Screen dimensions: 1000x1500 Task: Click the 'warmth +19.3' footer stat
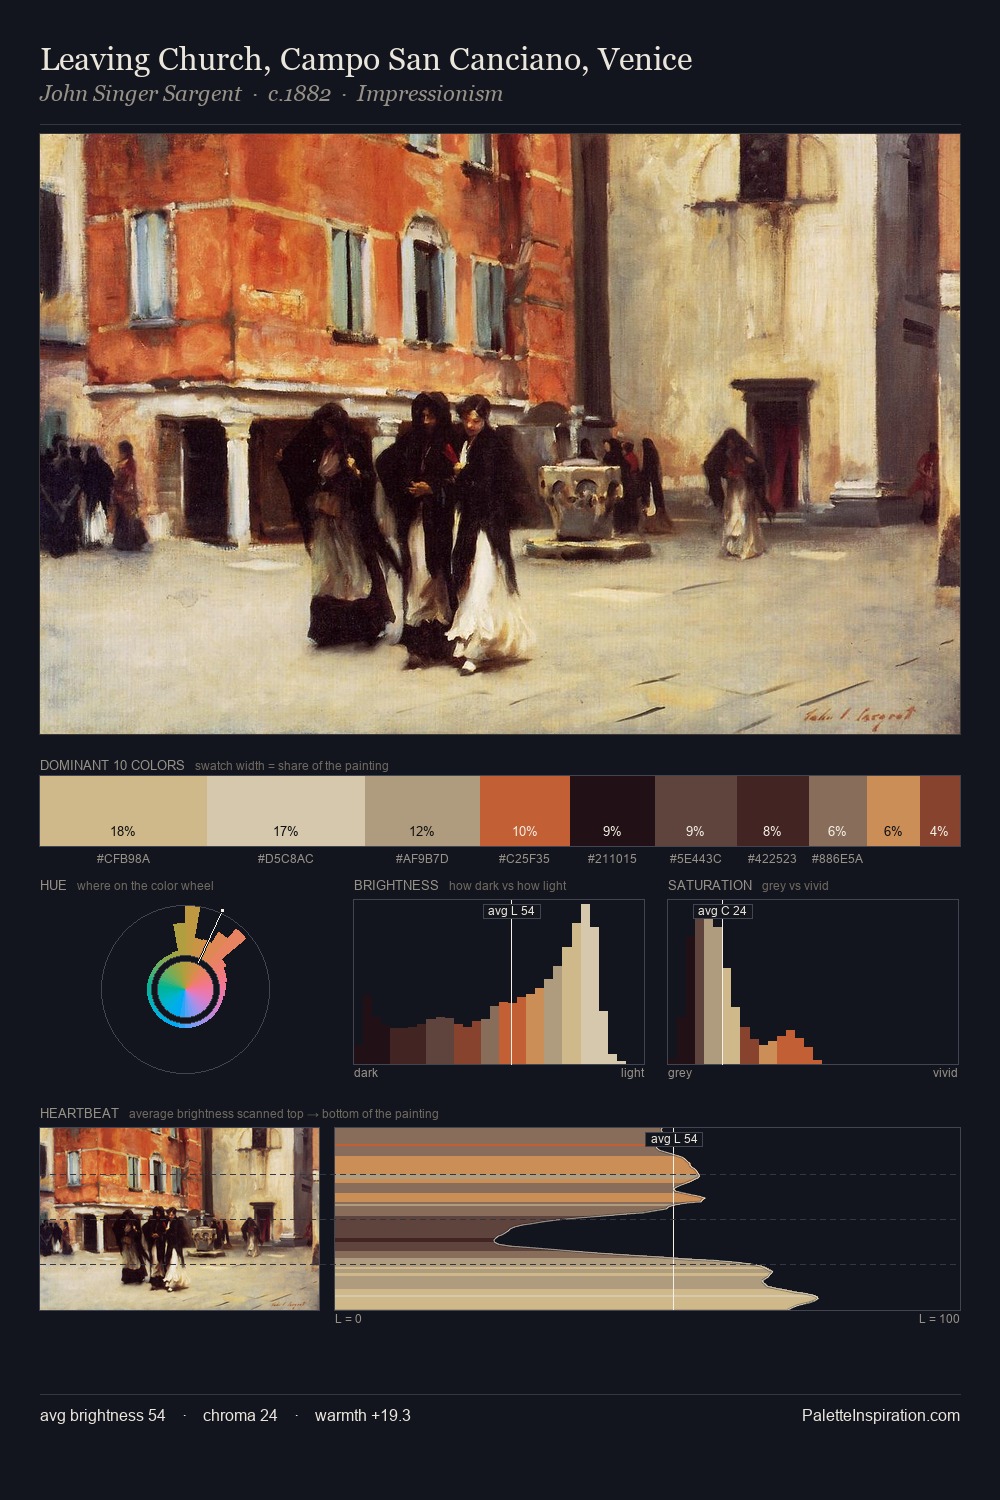[363, 1416]
